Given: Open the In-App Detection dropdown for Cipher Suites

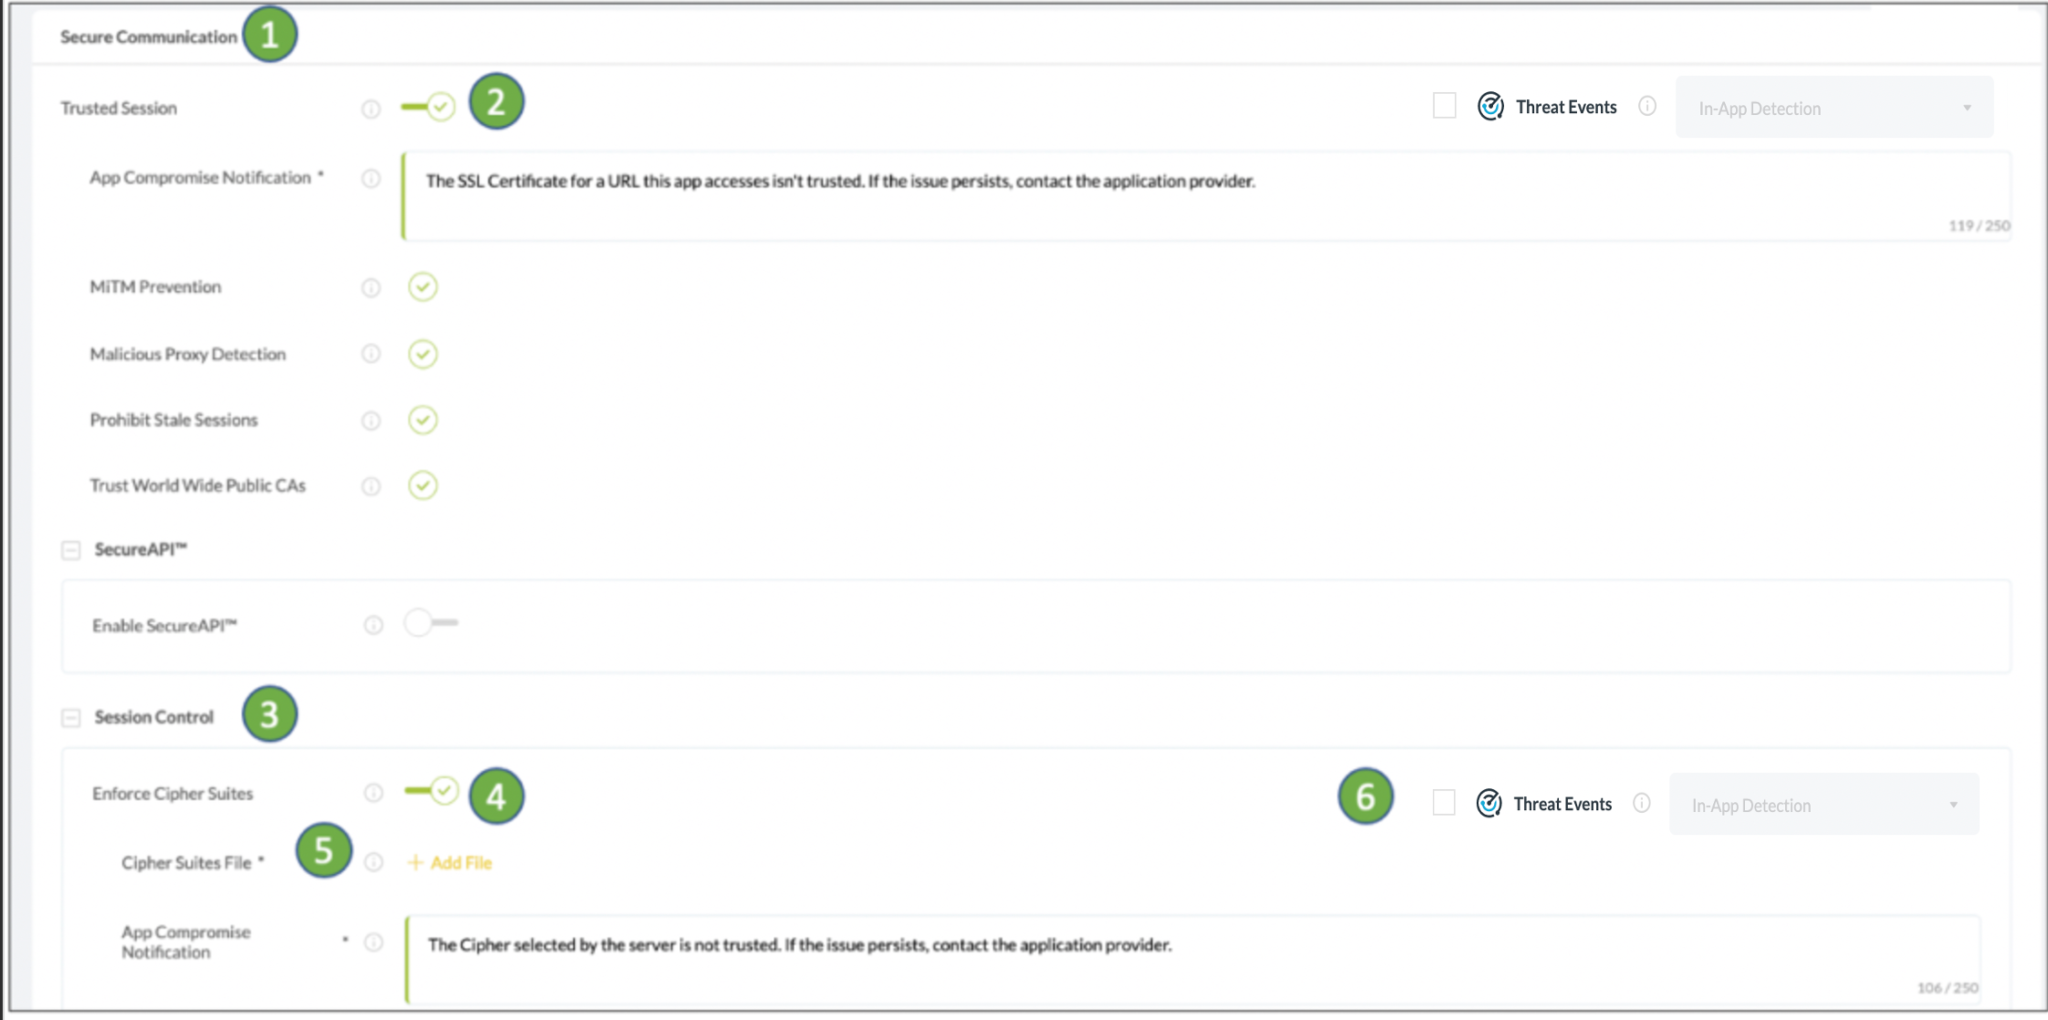Looking at the screenshot, I should [1824, 805].
